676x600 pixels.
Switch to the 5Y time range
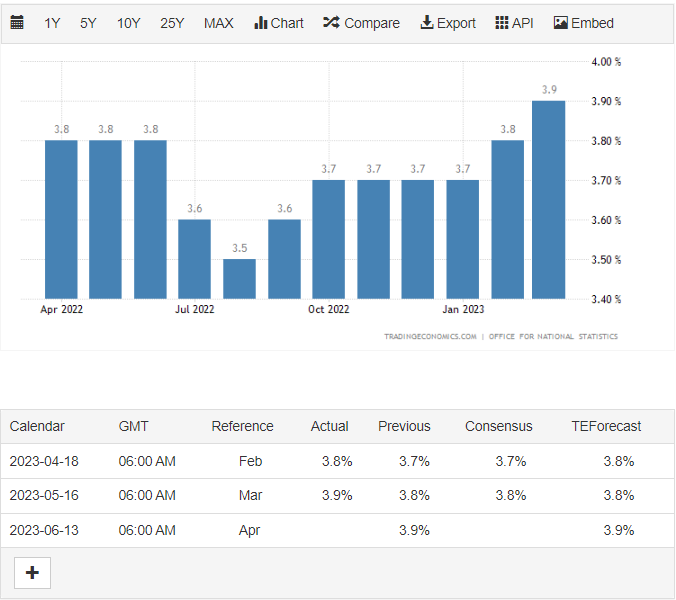88,22
